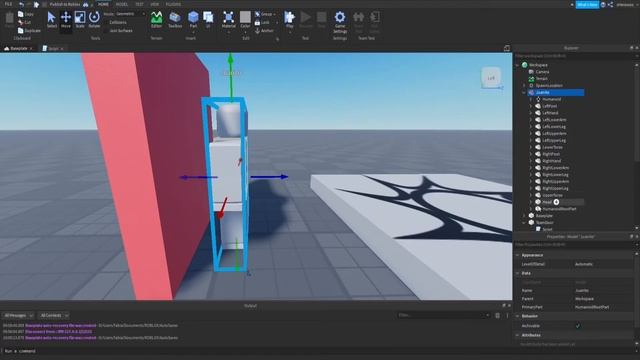This screenshot has width=640, height=360.
Task: Switch to the MODEL ribbon tab
Action: [x=122, y=4]
